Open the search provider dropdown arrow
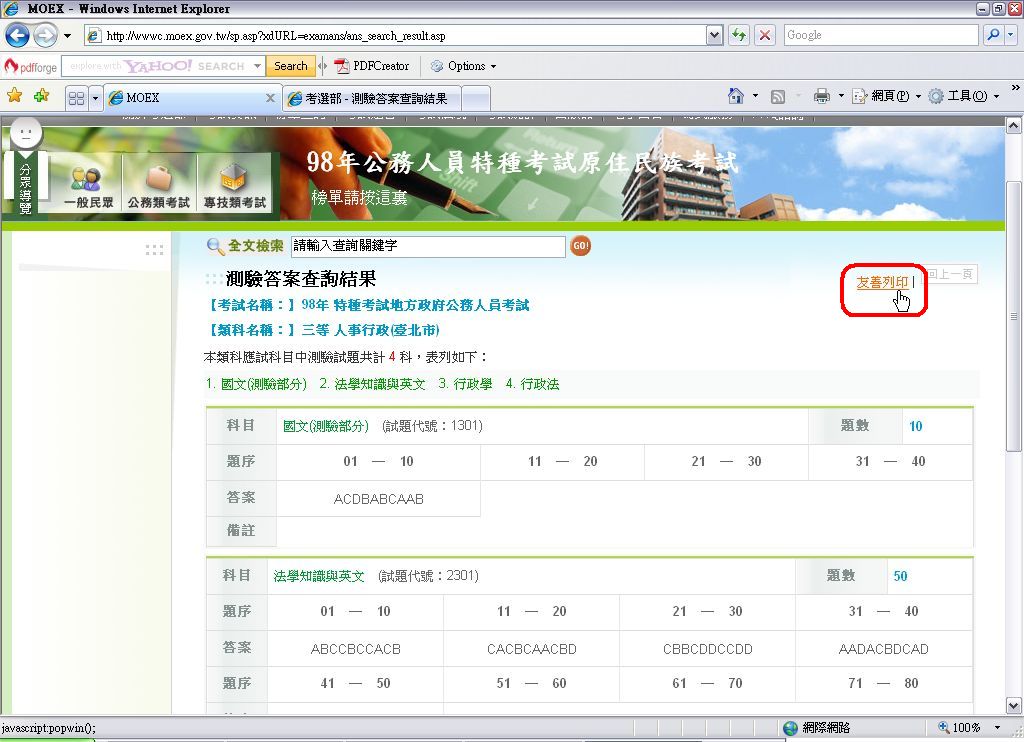The width and height of the screenshot is (1024, 742). coord(1012,35)
